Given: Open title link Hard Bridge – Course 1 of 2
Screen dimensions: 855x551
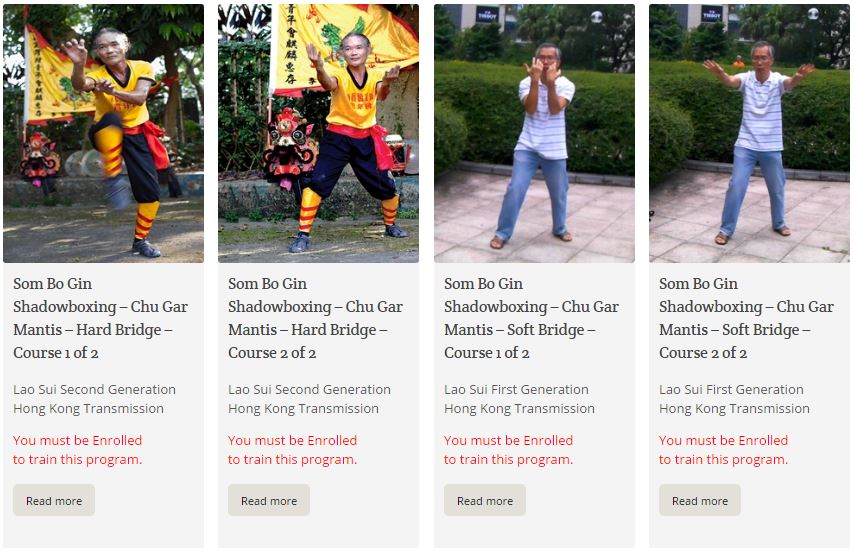Looking at the screenshot, I should pos(100,318).
